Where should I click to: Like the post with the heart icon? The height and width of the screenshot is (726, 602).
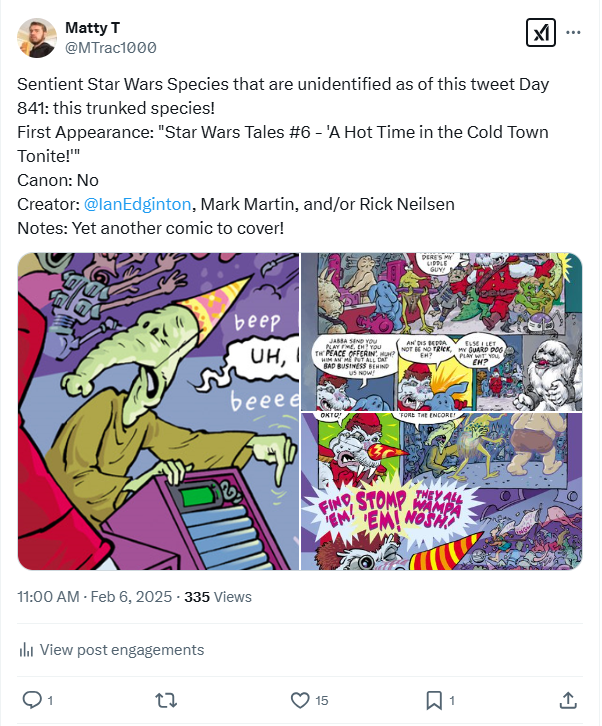click(x=299, y=700)
